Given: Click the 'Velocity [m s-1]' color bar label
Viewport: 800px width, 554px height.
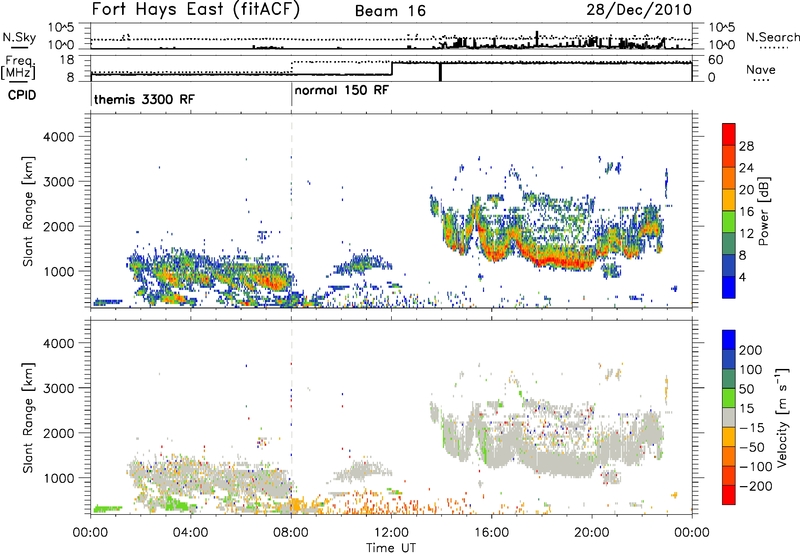Looking at the screenshot, I should [781, 417].
